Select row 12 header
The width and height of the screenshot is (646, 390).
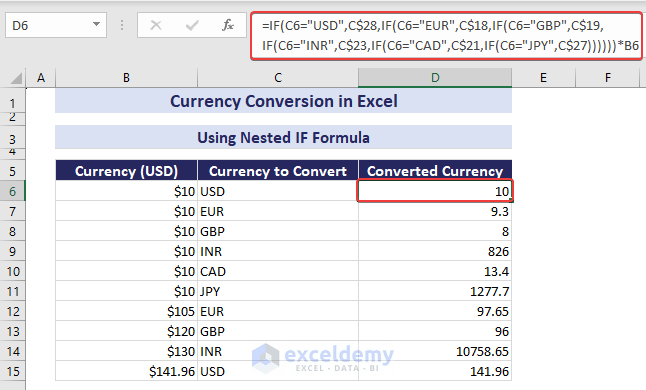(13, 311)
